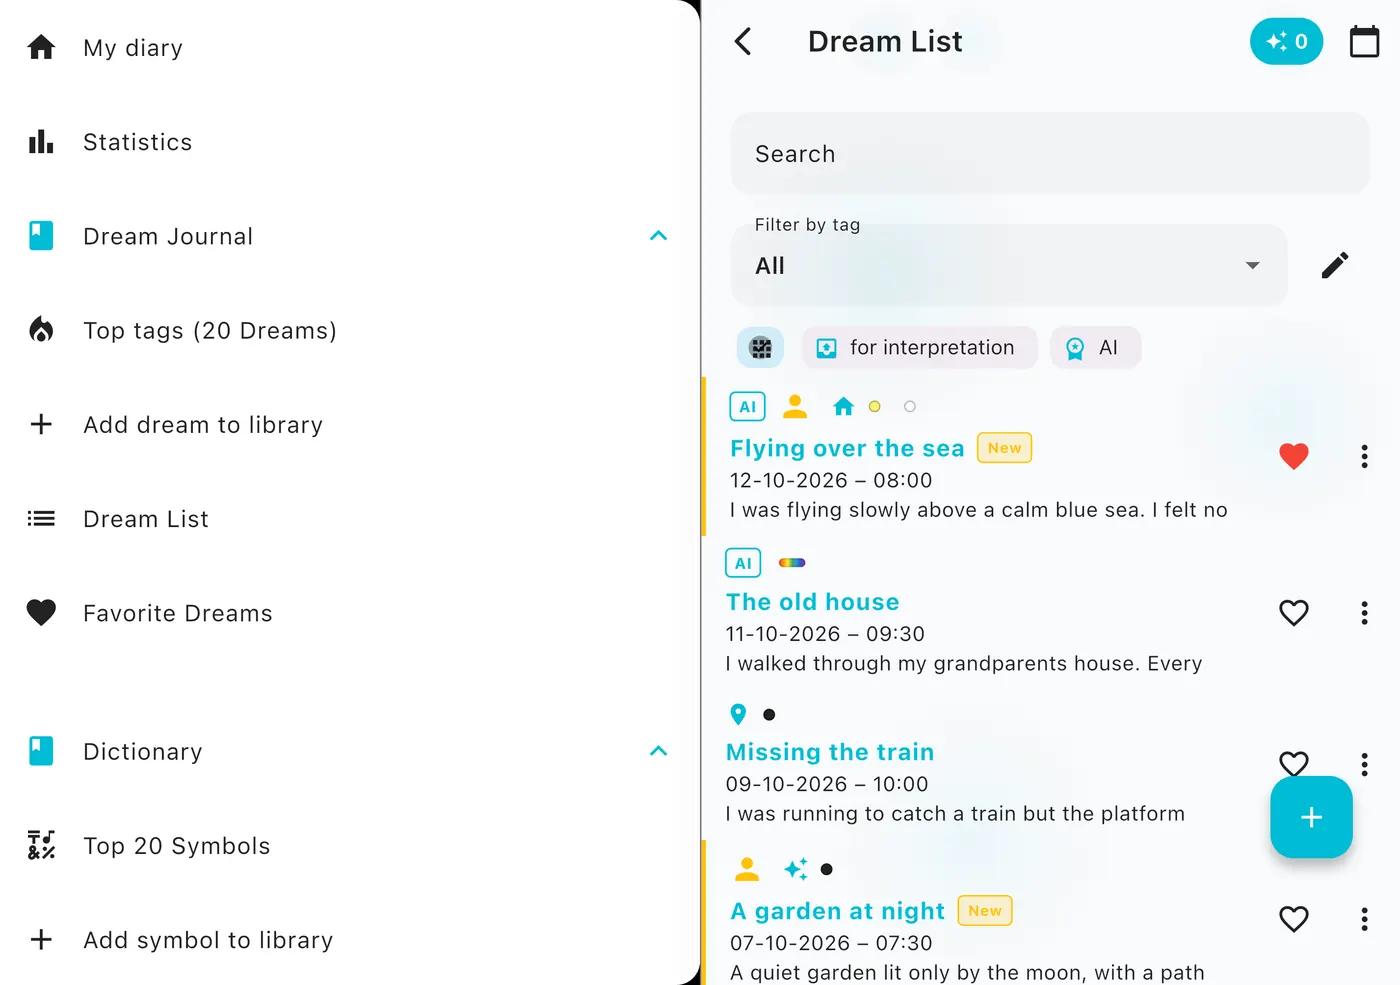Open options menu for Flying over the sea
The width and height of the screenshot is (1400, 985).
coord(1364,456)
